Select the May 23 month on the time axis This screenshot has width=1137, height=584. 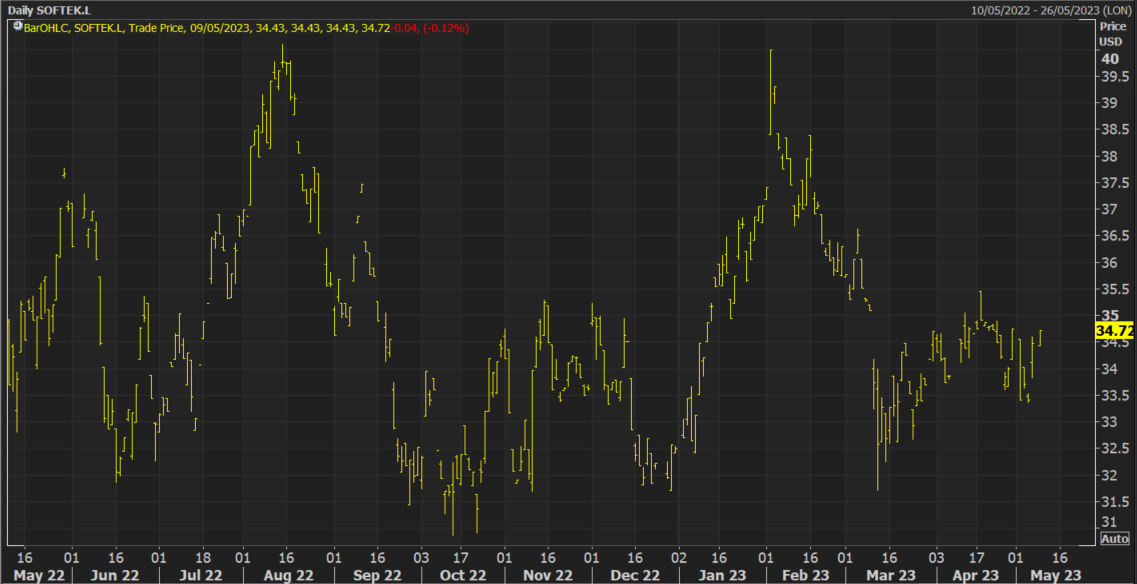[x=1056, y=575]
